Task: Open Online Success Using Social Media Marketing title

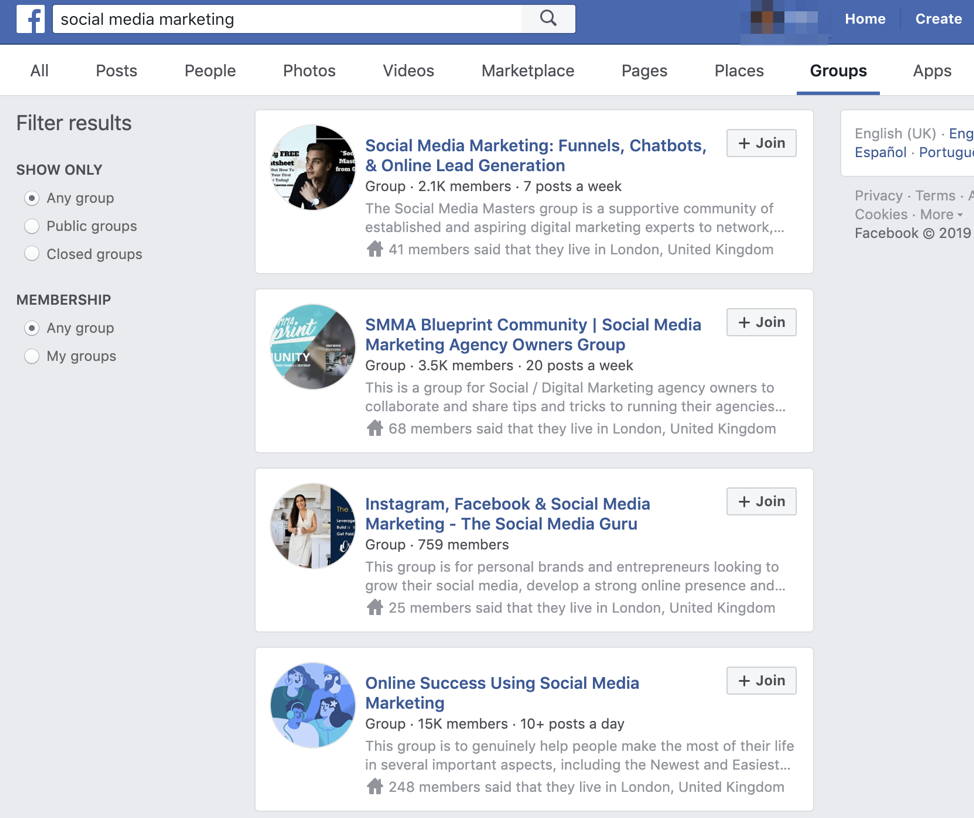Action: (x=502, y=693)
